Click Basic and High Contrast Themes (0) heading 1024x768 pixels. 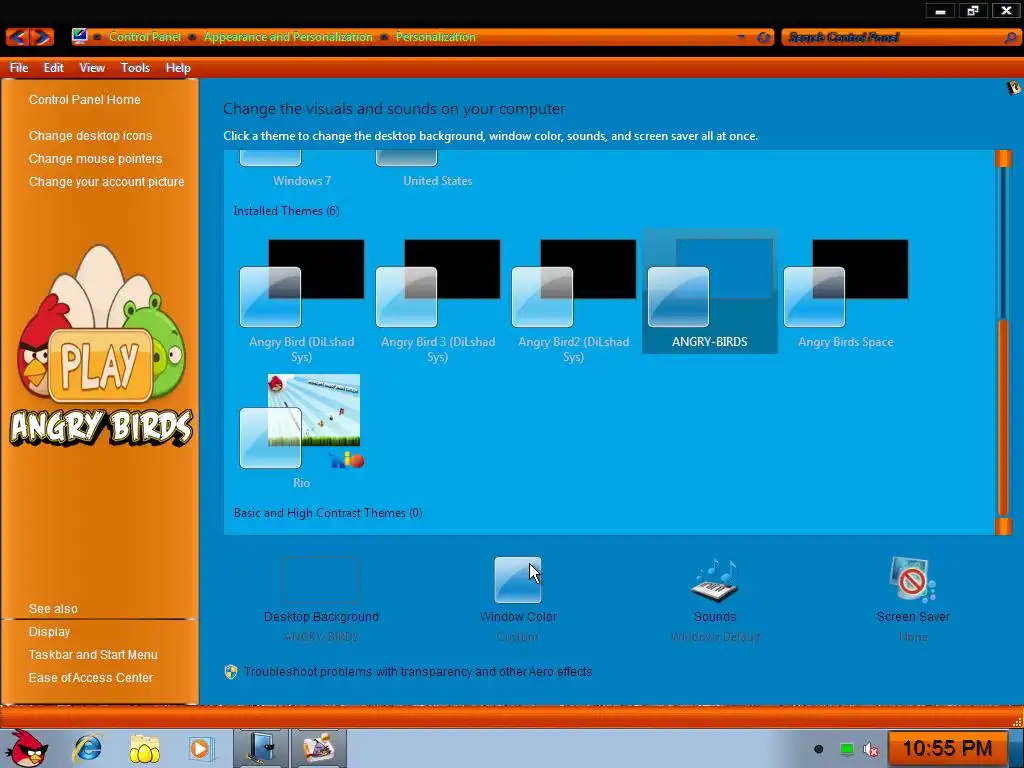[328, 513]
